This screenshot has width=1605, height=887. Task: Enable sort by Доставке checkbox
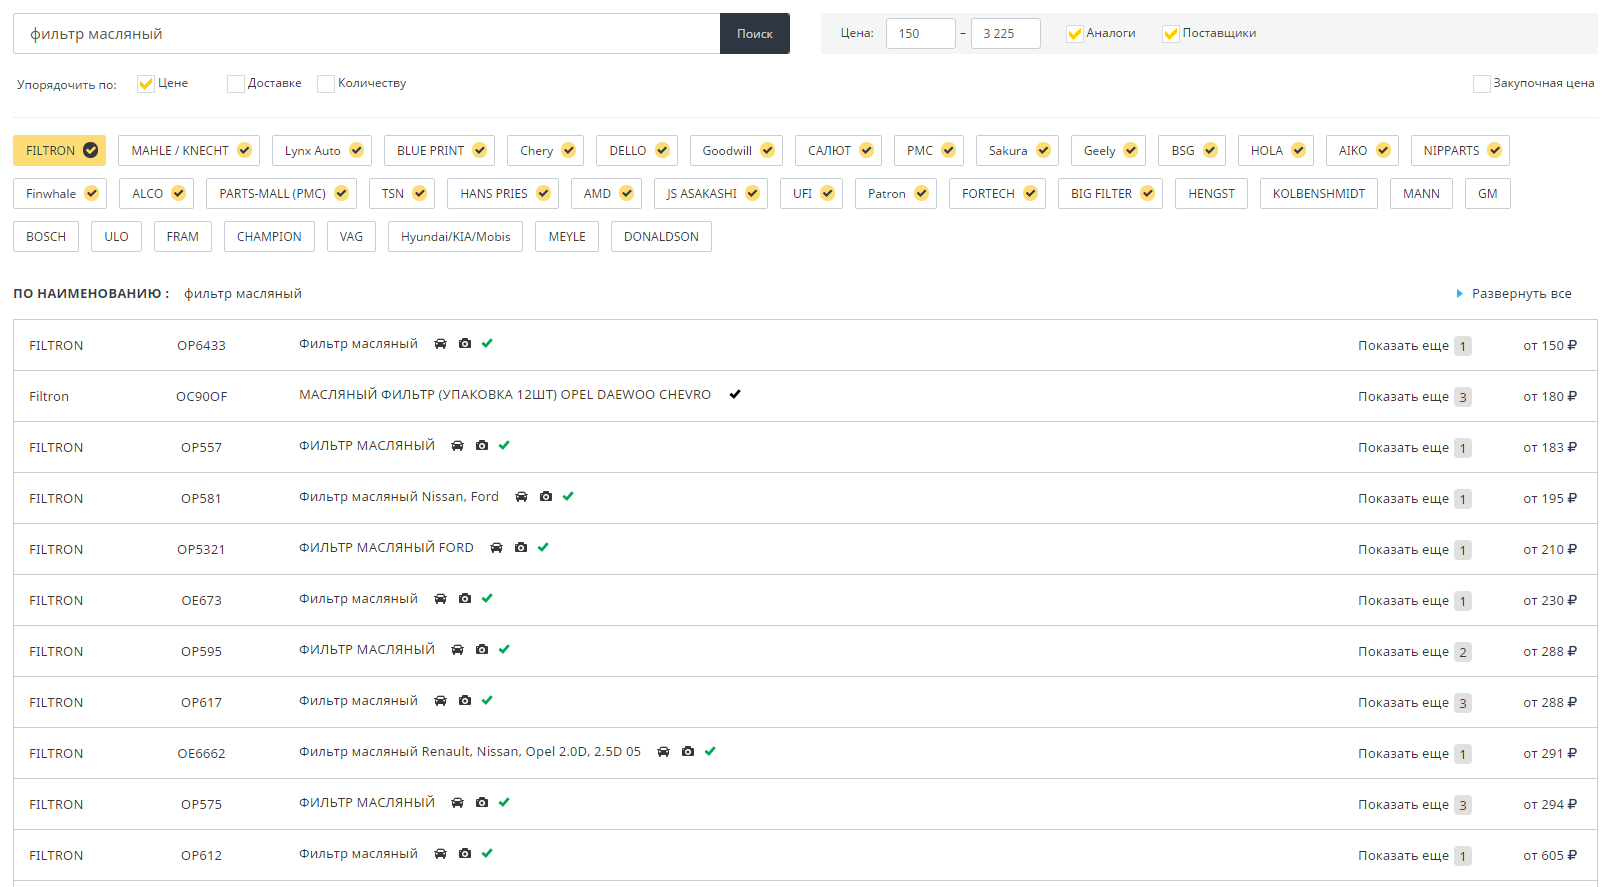tap(236, 84)
